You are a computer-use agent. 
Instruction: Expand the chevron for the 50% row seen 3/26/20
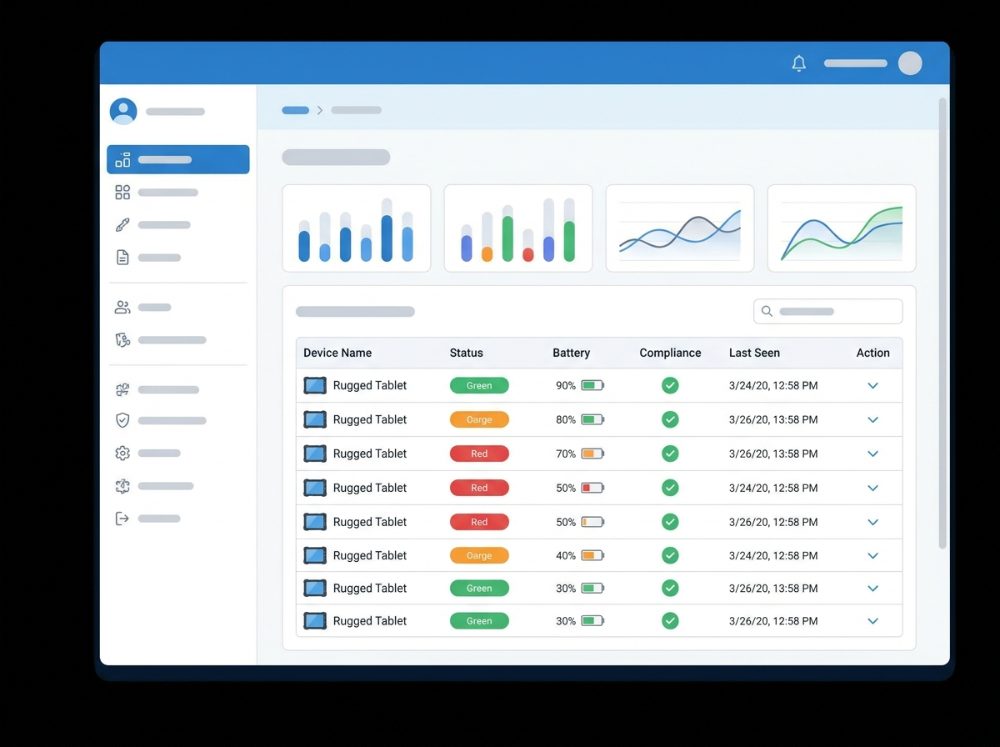click(873, 522)
